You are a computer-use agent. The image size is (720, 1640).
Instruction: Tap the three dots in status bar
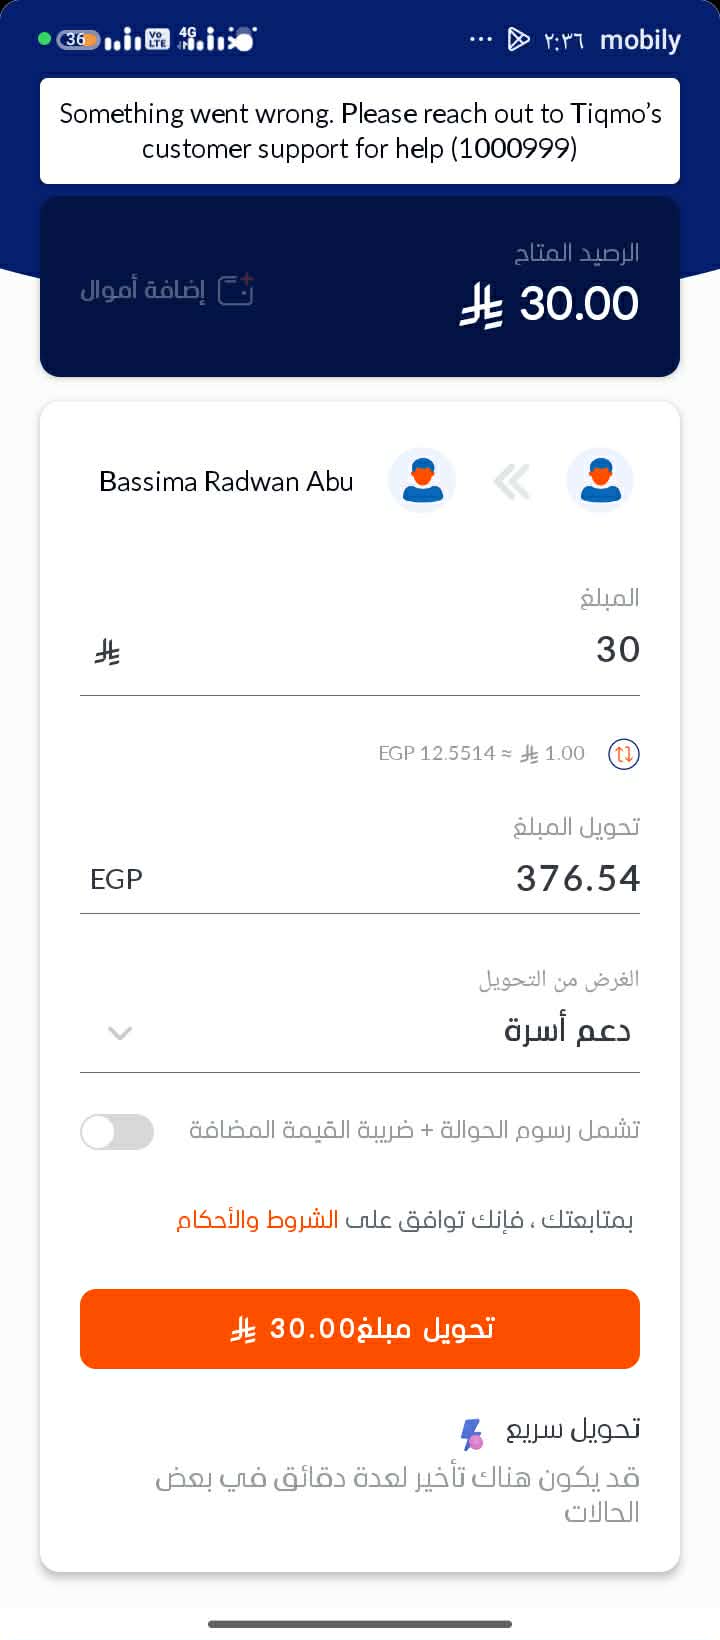tap(481, 40)
